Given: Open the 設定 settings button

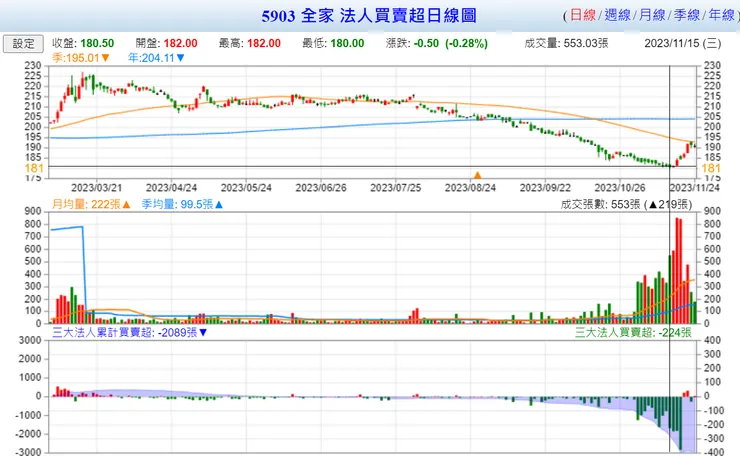Looking at the screenshot, I should [x=23, y=44].
